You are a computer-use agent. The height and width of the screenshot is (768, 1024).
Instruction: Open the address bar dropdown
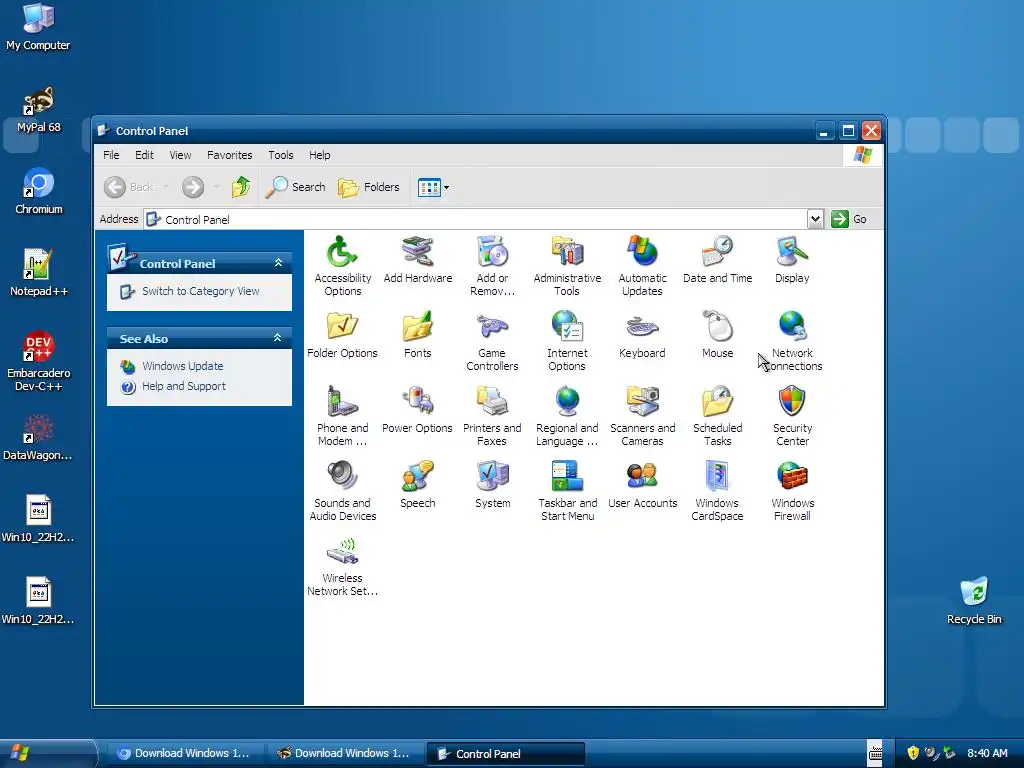(x=815, y=219)
